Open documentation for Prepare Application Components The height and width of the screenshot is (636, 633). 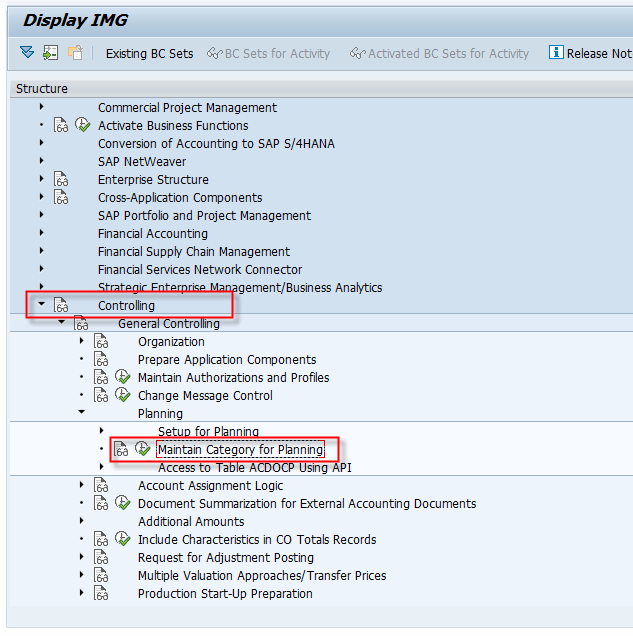tap(101, 359)
